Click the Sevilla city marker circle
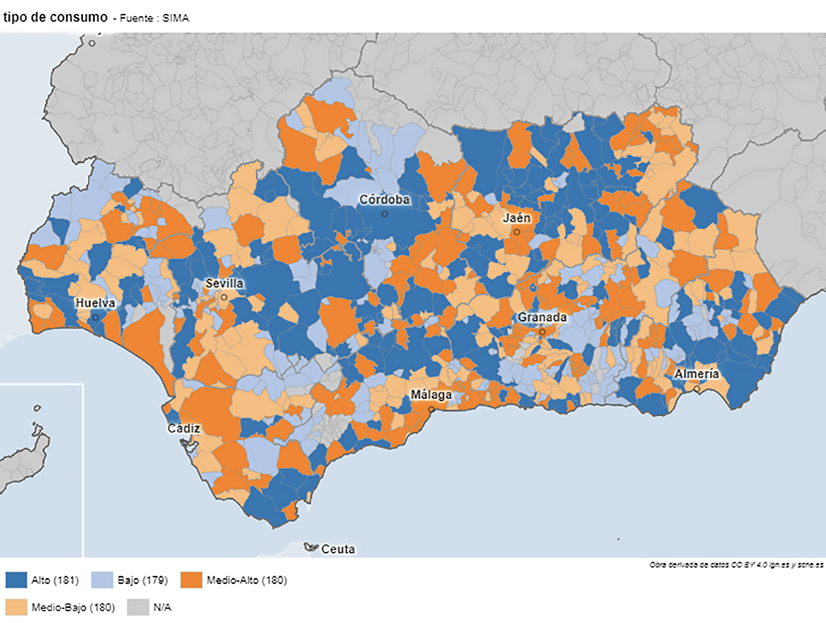826x623 pixels. 224,297
